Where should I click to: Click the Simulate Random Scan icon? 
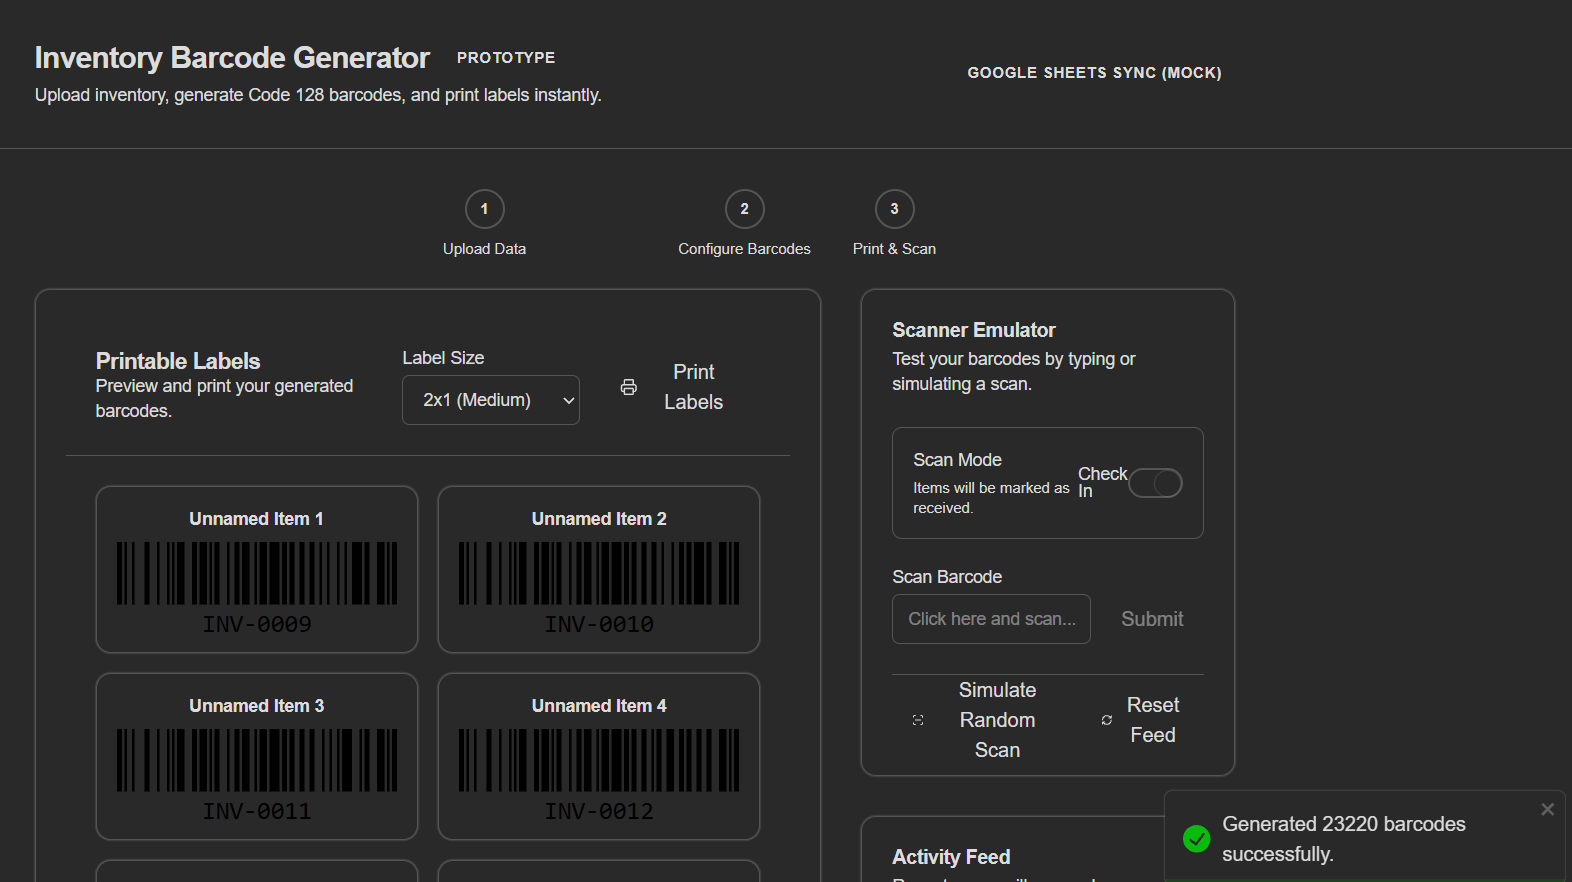click(918, 720)
